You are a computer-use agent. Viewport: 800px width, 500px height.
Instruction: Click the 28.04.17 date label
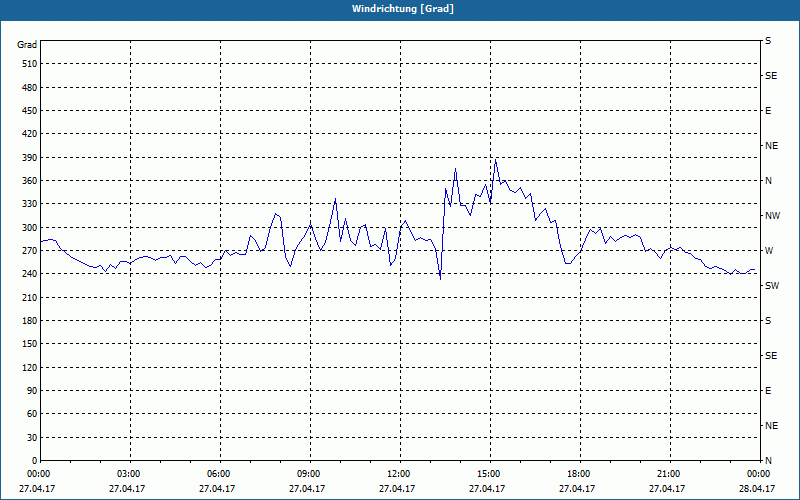757,489
